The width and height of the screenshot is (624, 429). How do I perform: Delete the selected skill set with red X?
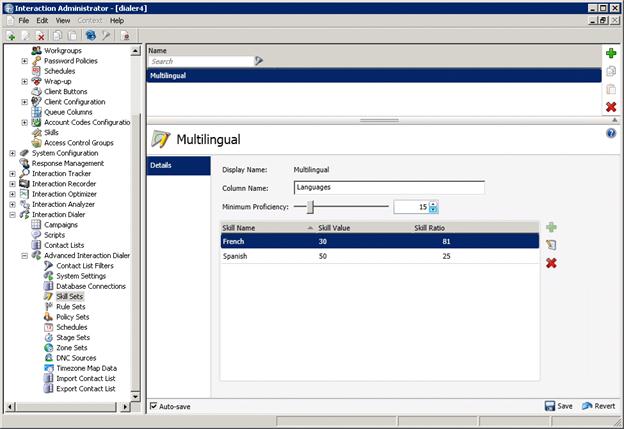coord(610,107)
